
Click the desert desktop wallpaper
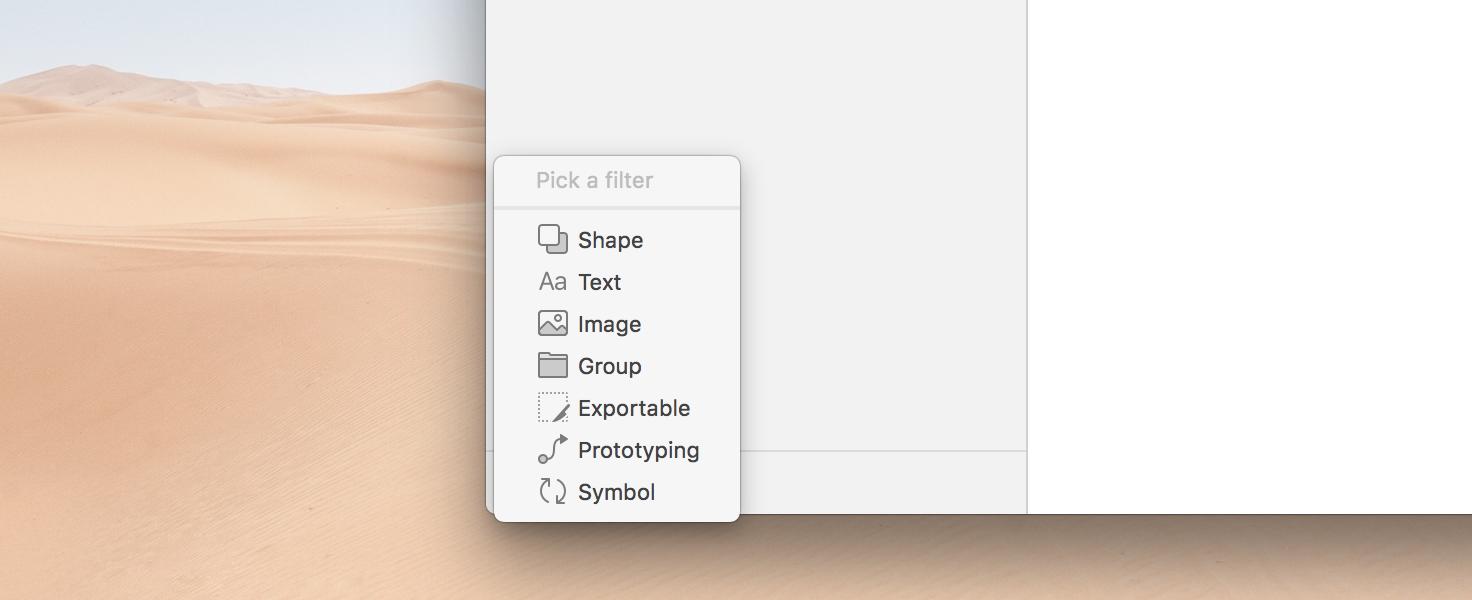[x=240, y=300]
